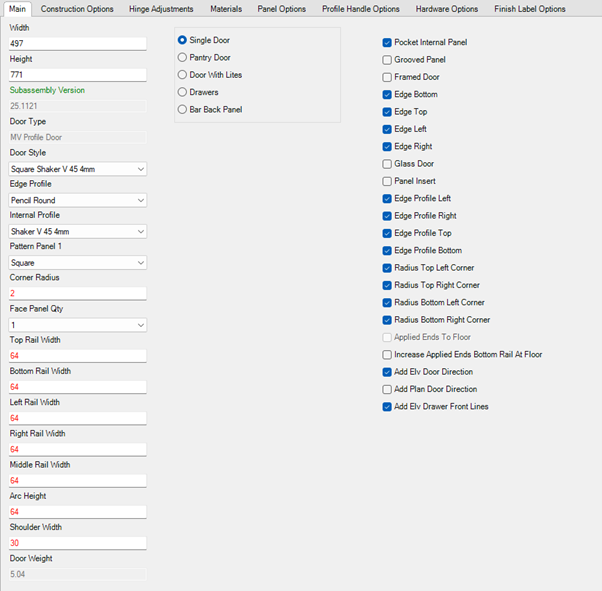The image size is (602, 591).
Task: Click the Width input field
Action: tap(77, 44)
